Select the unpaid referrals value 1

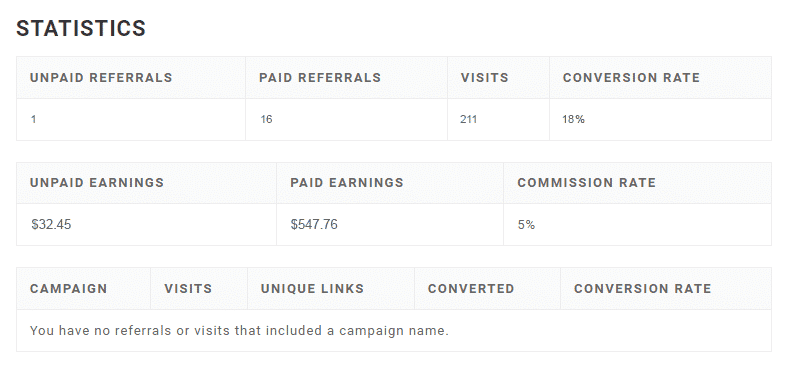pyautogui.click(x=33, y=120)
